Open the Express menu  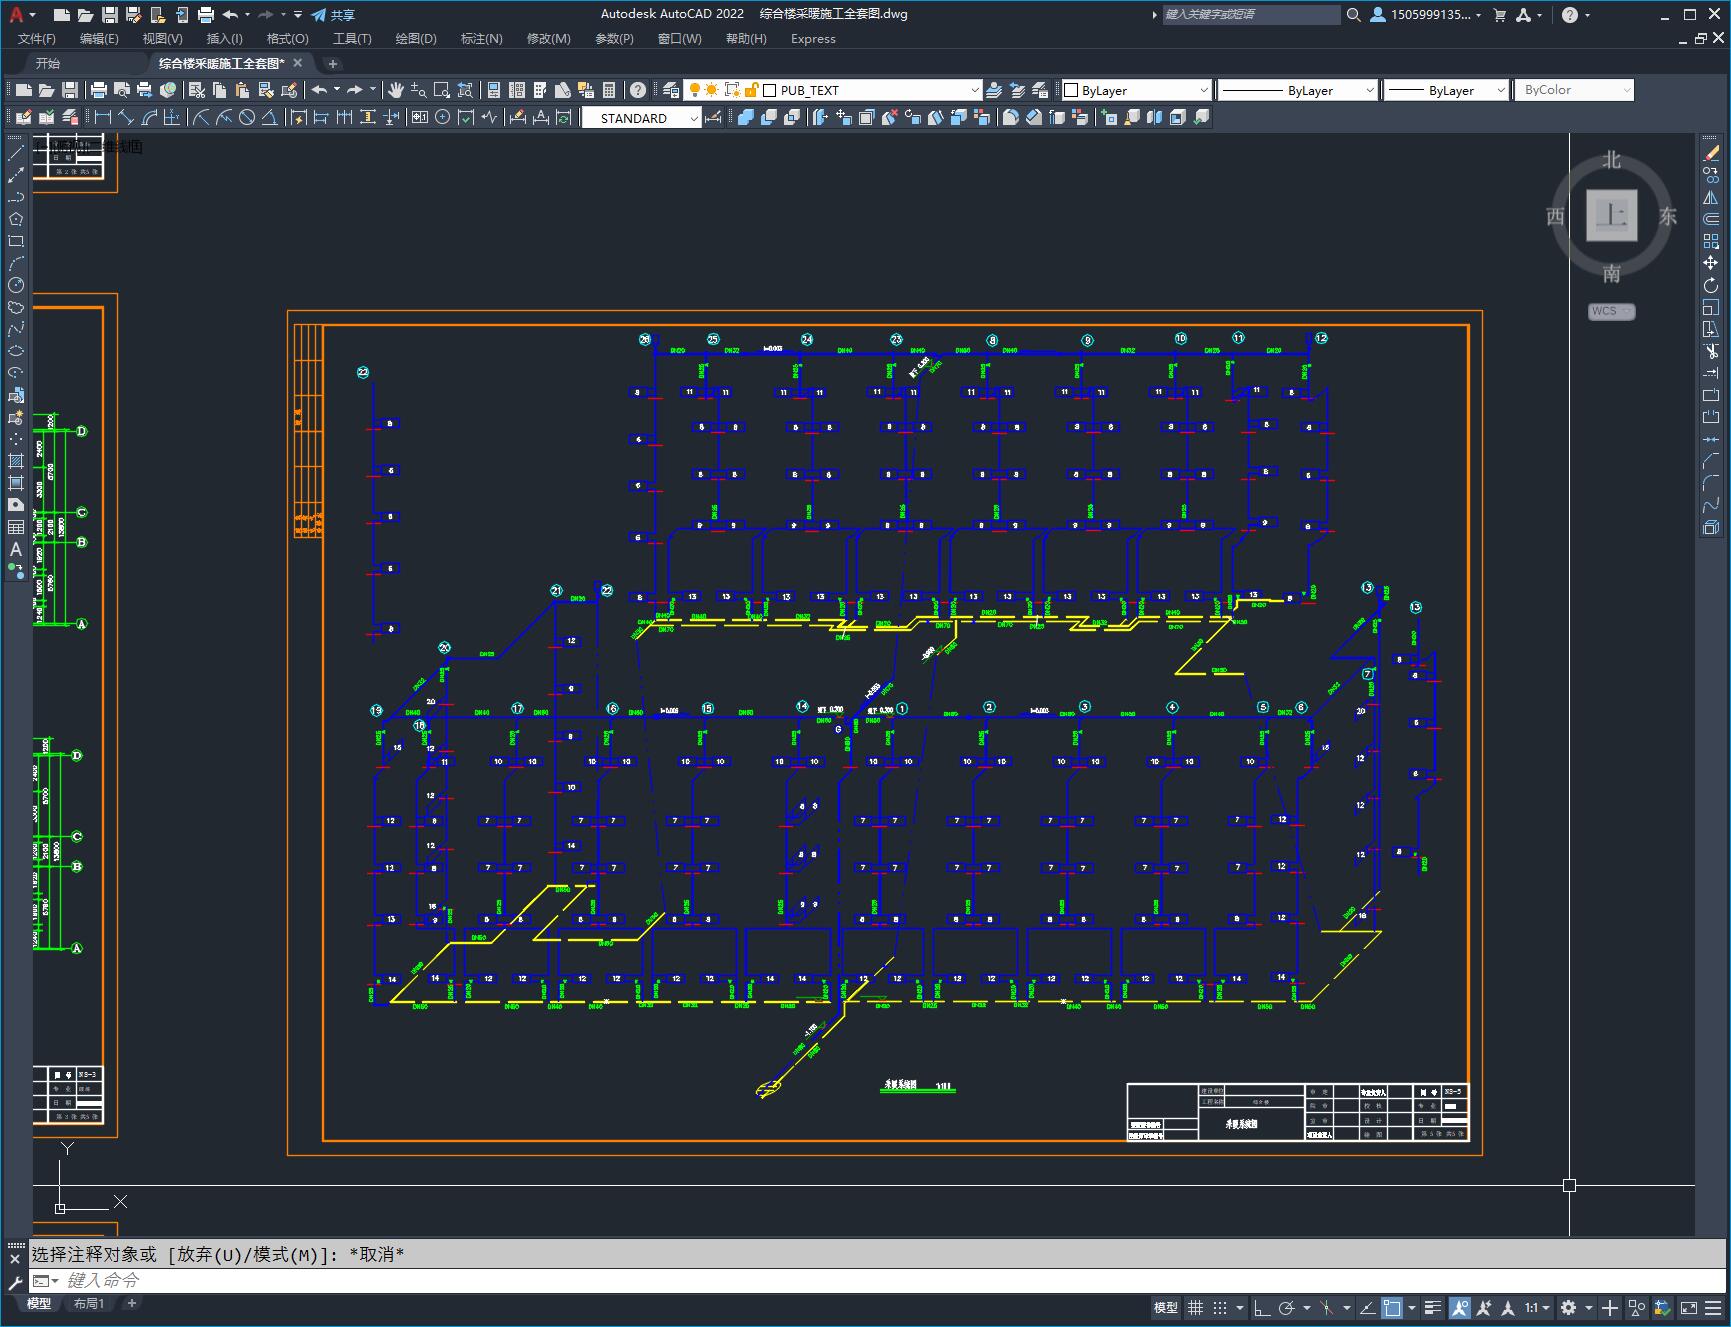coord(813,39)
